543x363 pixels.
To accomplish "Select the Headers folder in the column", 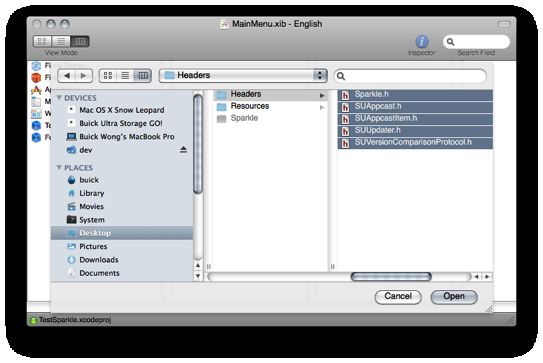I will tap(270, 94).
